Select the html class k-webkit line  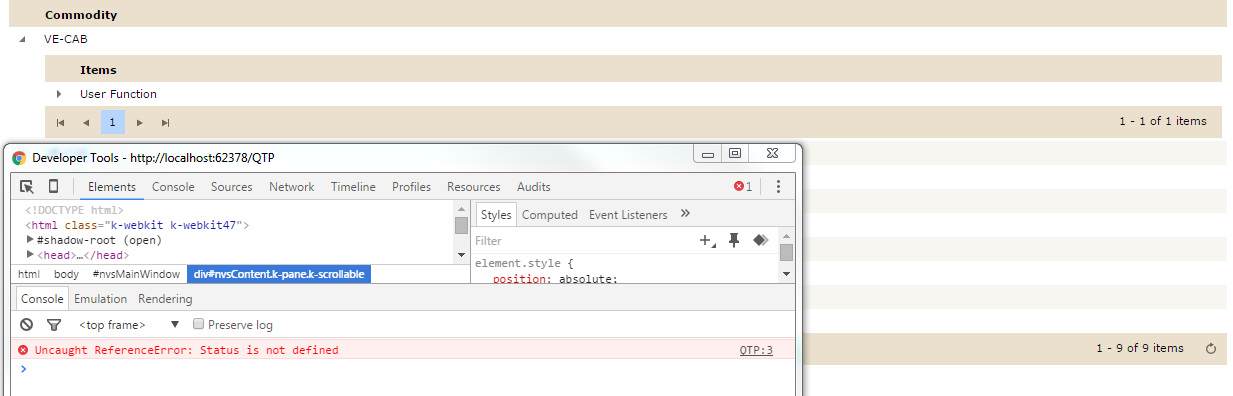pos(137,226)
